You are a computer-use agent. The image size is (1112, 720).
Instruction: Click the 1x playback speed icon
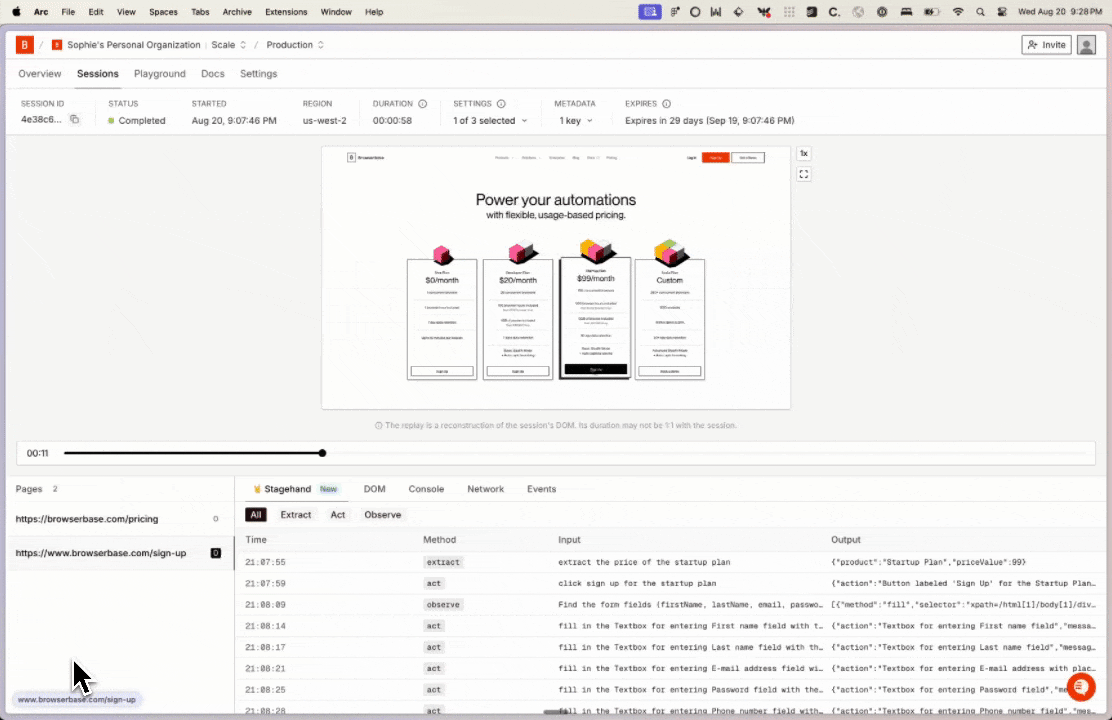(804, 153)
